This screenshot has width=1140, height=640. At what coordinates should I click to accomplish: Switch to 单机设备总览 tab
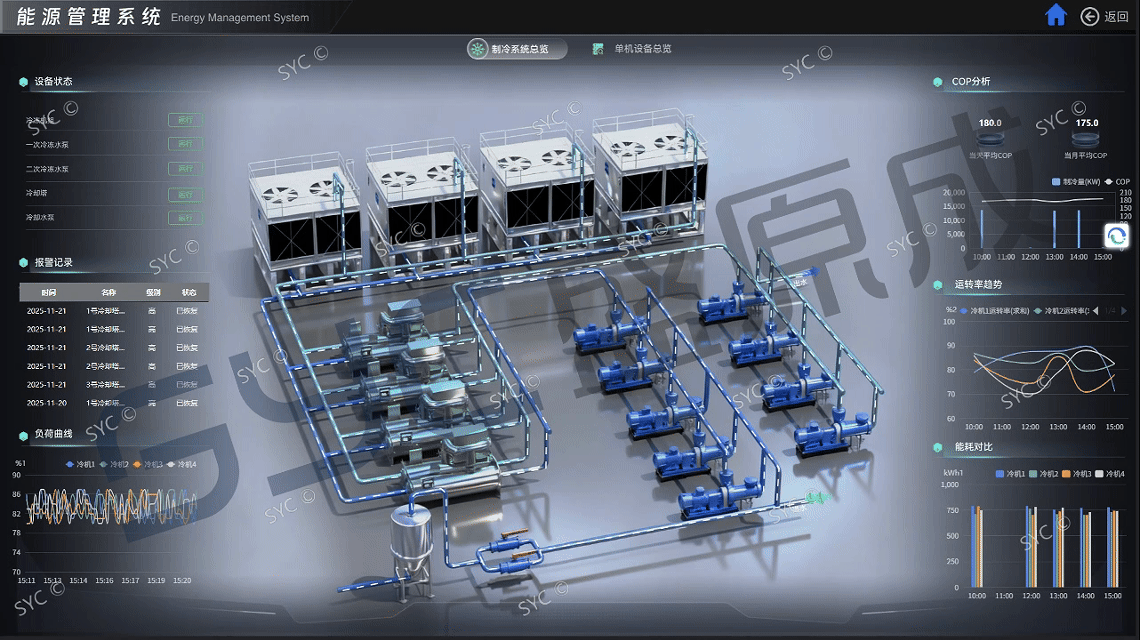click(642, 49)
